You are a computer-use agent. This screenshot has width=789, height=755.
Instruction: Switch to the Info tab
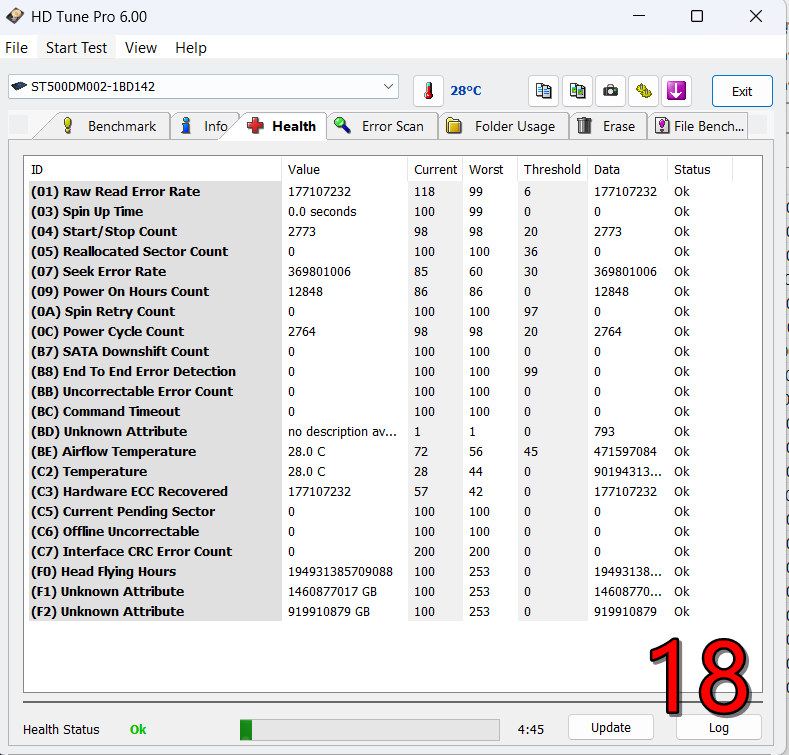click(x=204, y=126)
